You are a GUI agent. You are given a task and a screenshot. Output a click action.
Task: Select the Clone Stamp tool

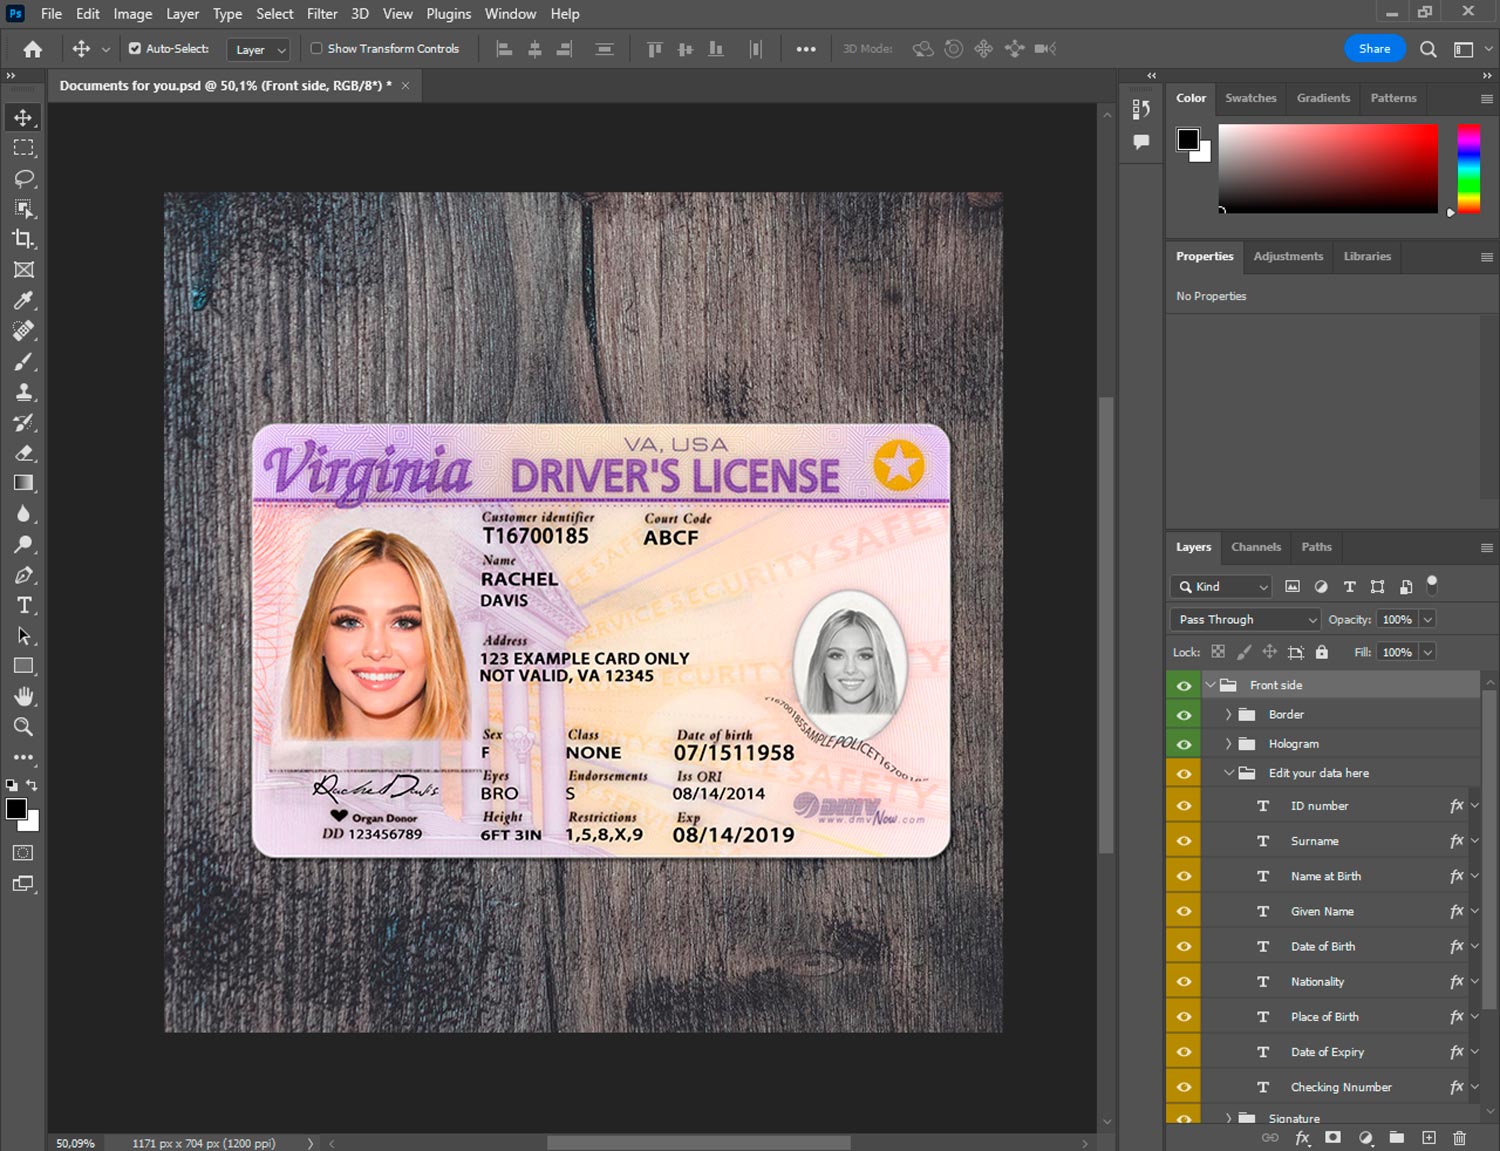(23, 392)
